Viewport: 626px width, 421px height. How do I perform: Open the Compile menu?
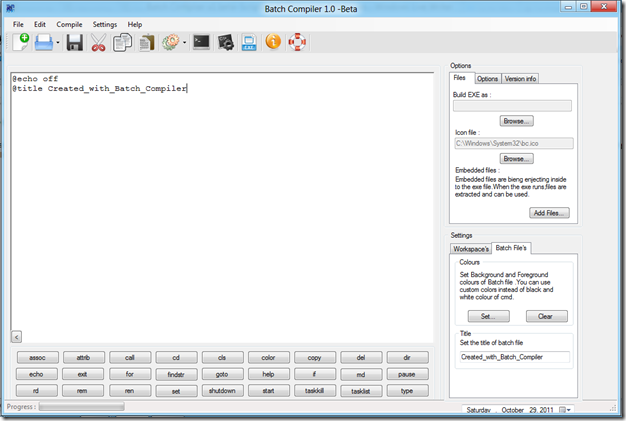coord(69,24)
